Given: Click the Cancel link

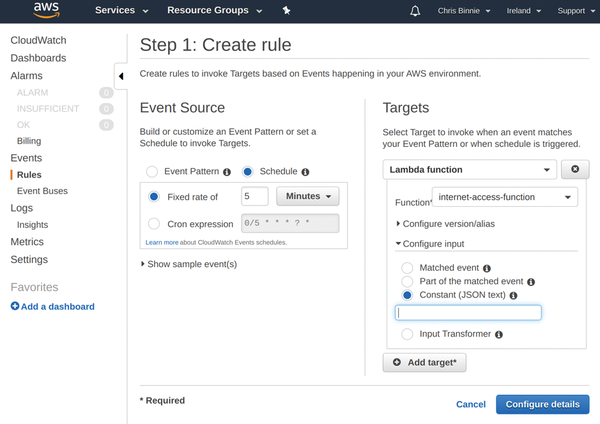Looking at the screenshot, I should coord(471,404).
